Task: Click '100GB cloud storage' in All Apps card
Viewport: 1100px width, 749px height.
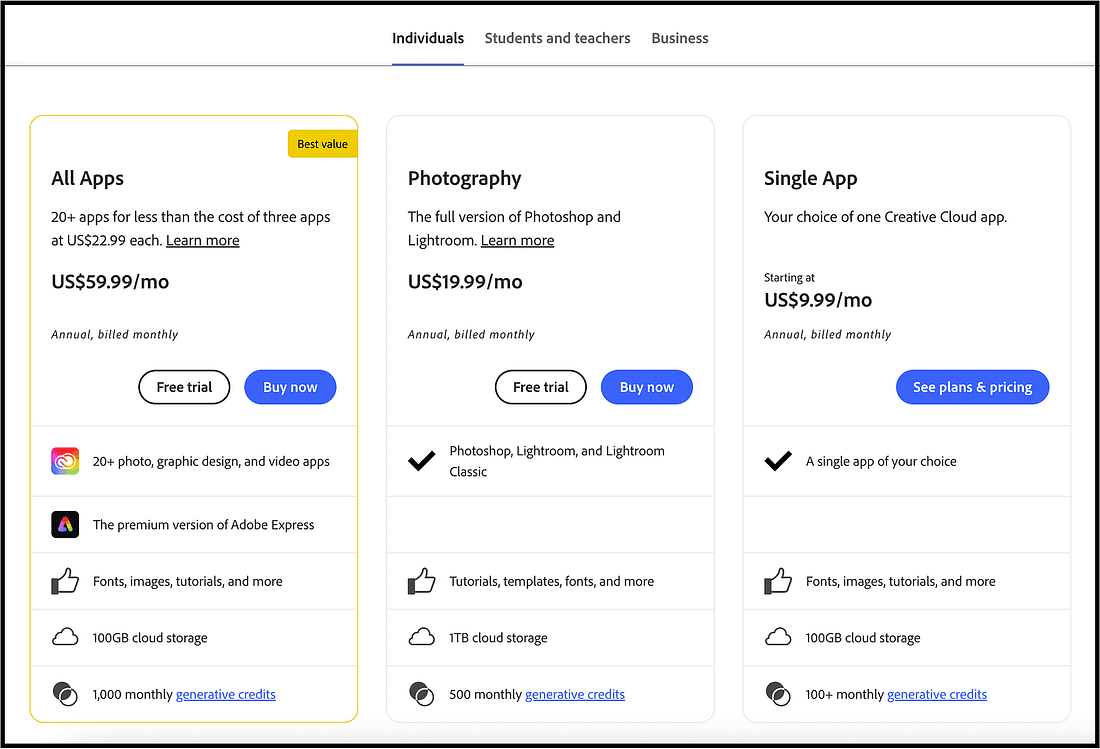Action: point(150,638)
